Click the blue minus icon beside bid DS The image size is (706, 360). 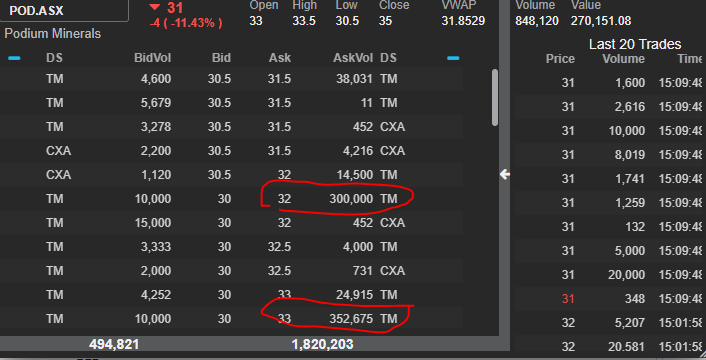pyautogui.click(x=14, y=58)
